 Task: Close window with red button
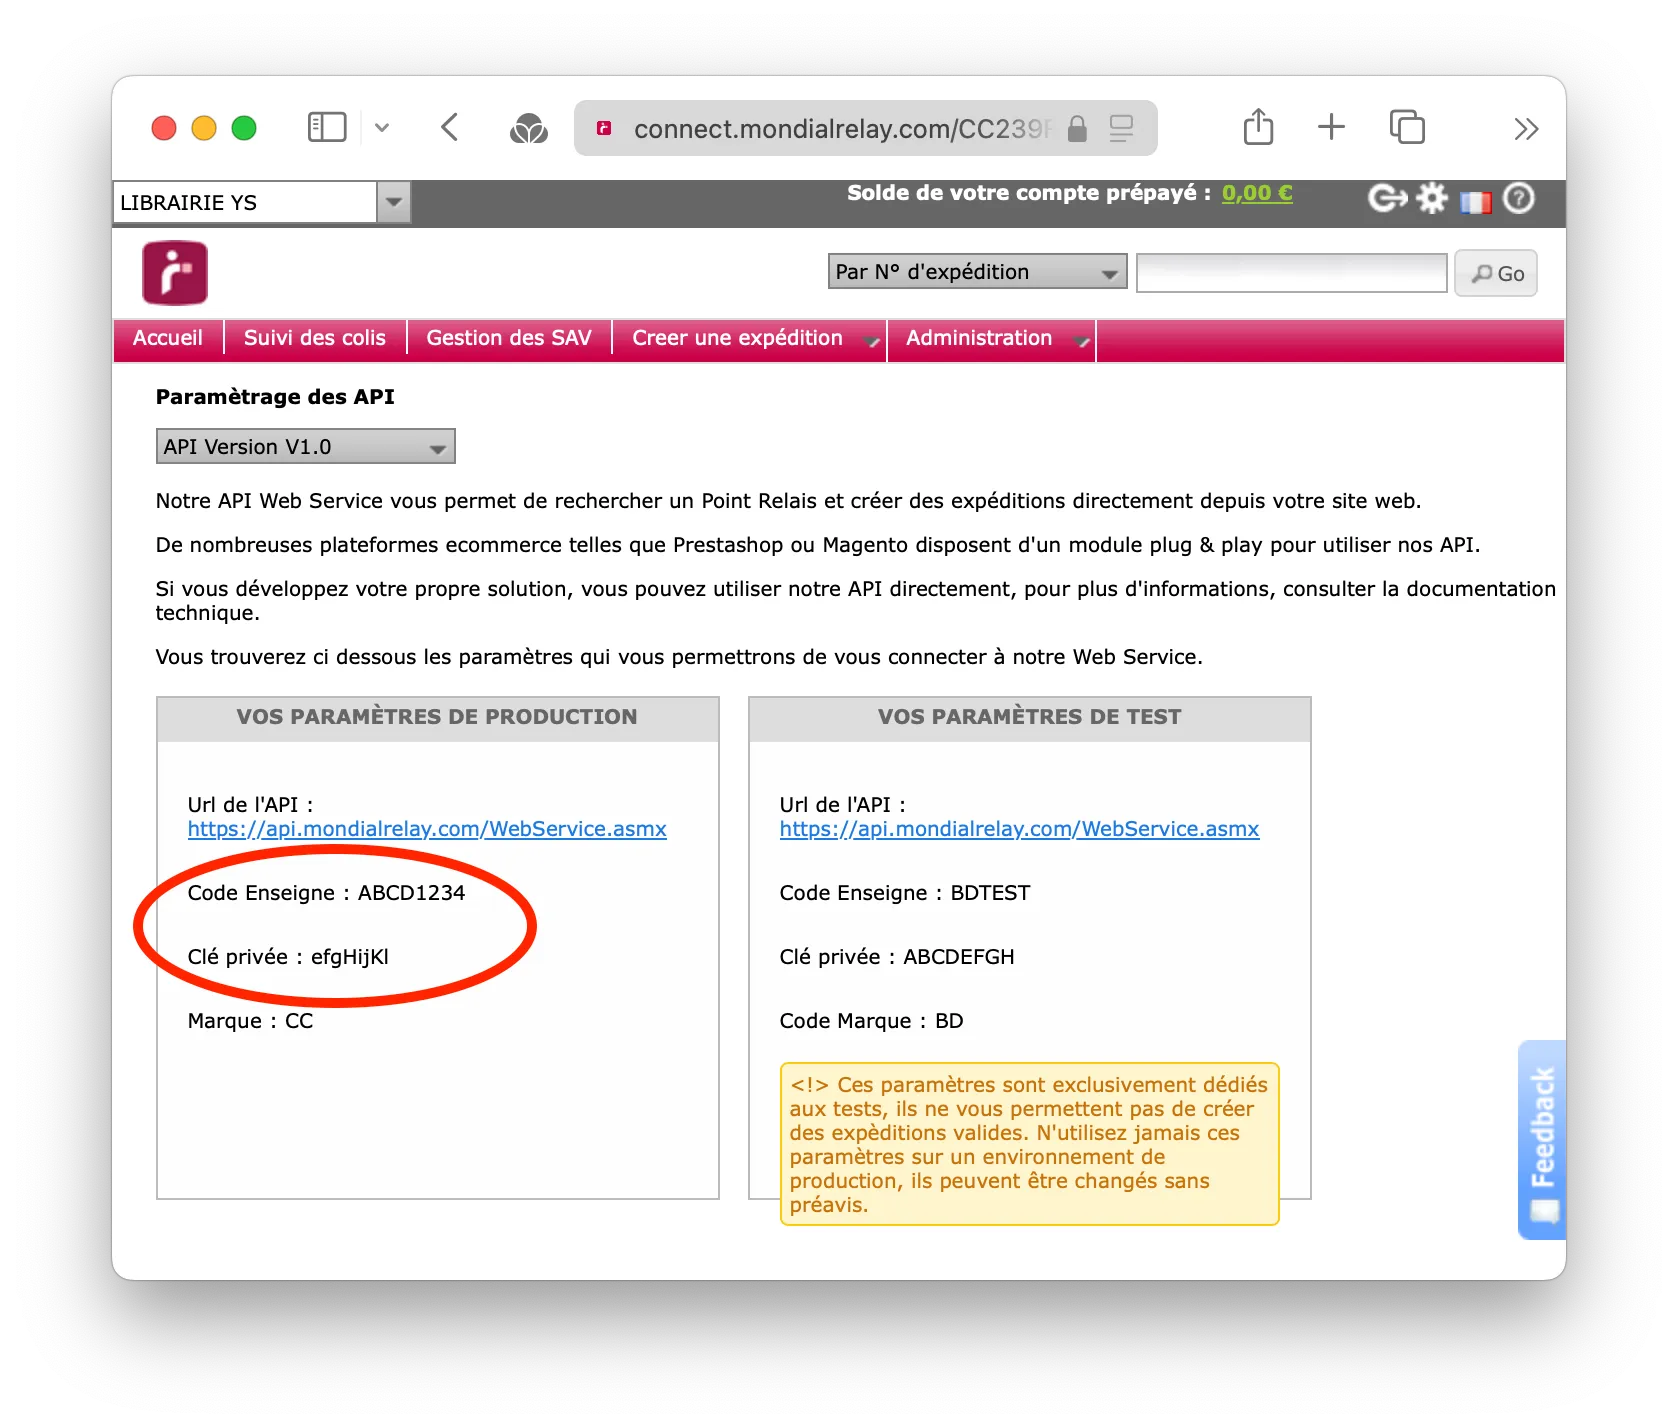[164, 128]
